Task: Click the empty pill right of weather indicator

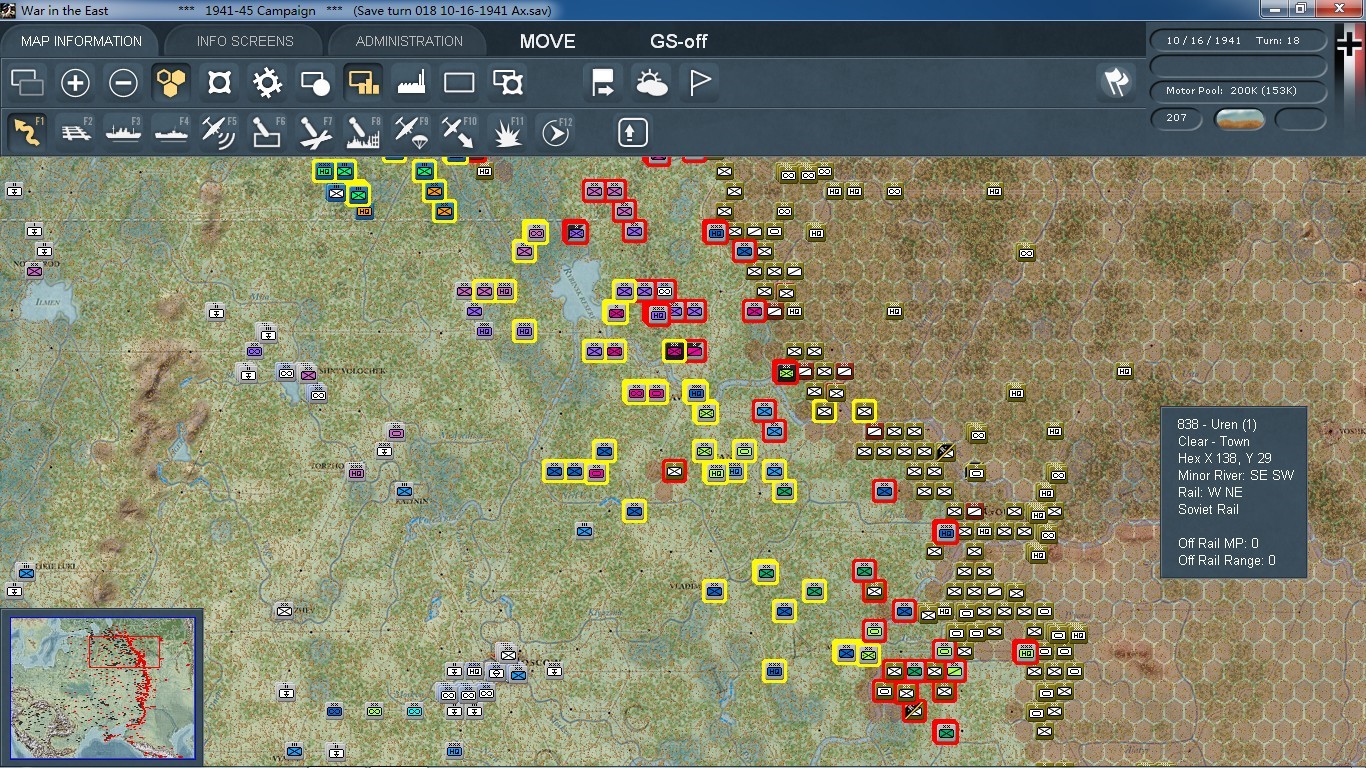Action: click(x=1300, y=119)
